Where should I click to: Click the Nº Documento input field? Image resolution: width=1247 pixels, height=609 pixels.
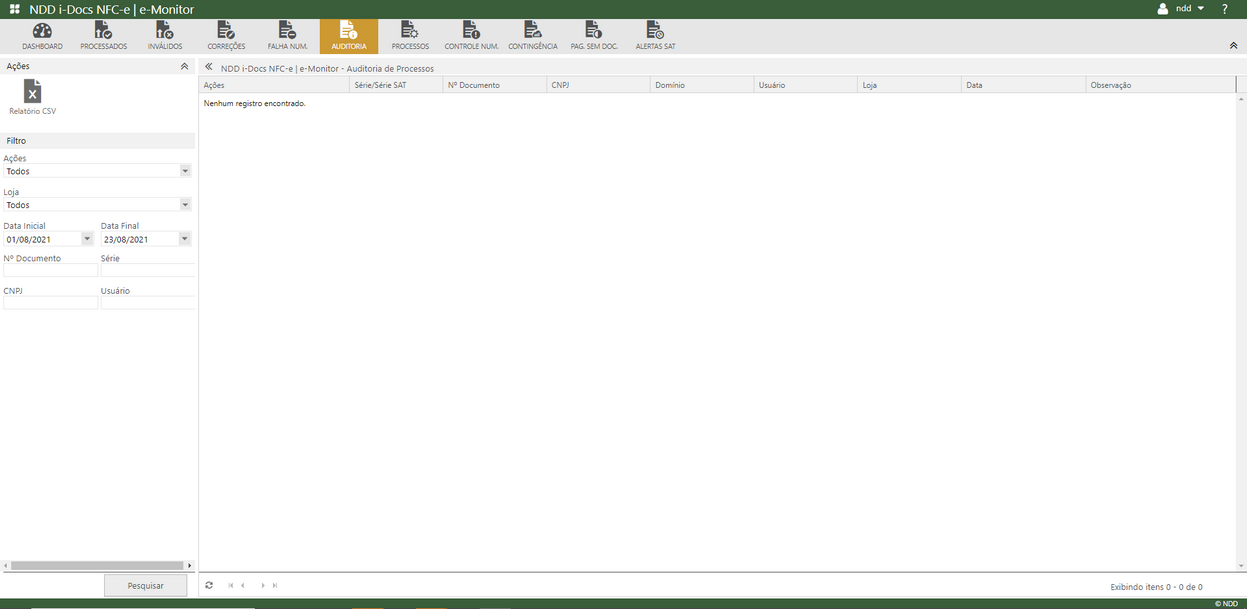point(50,270)
